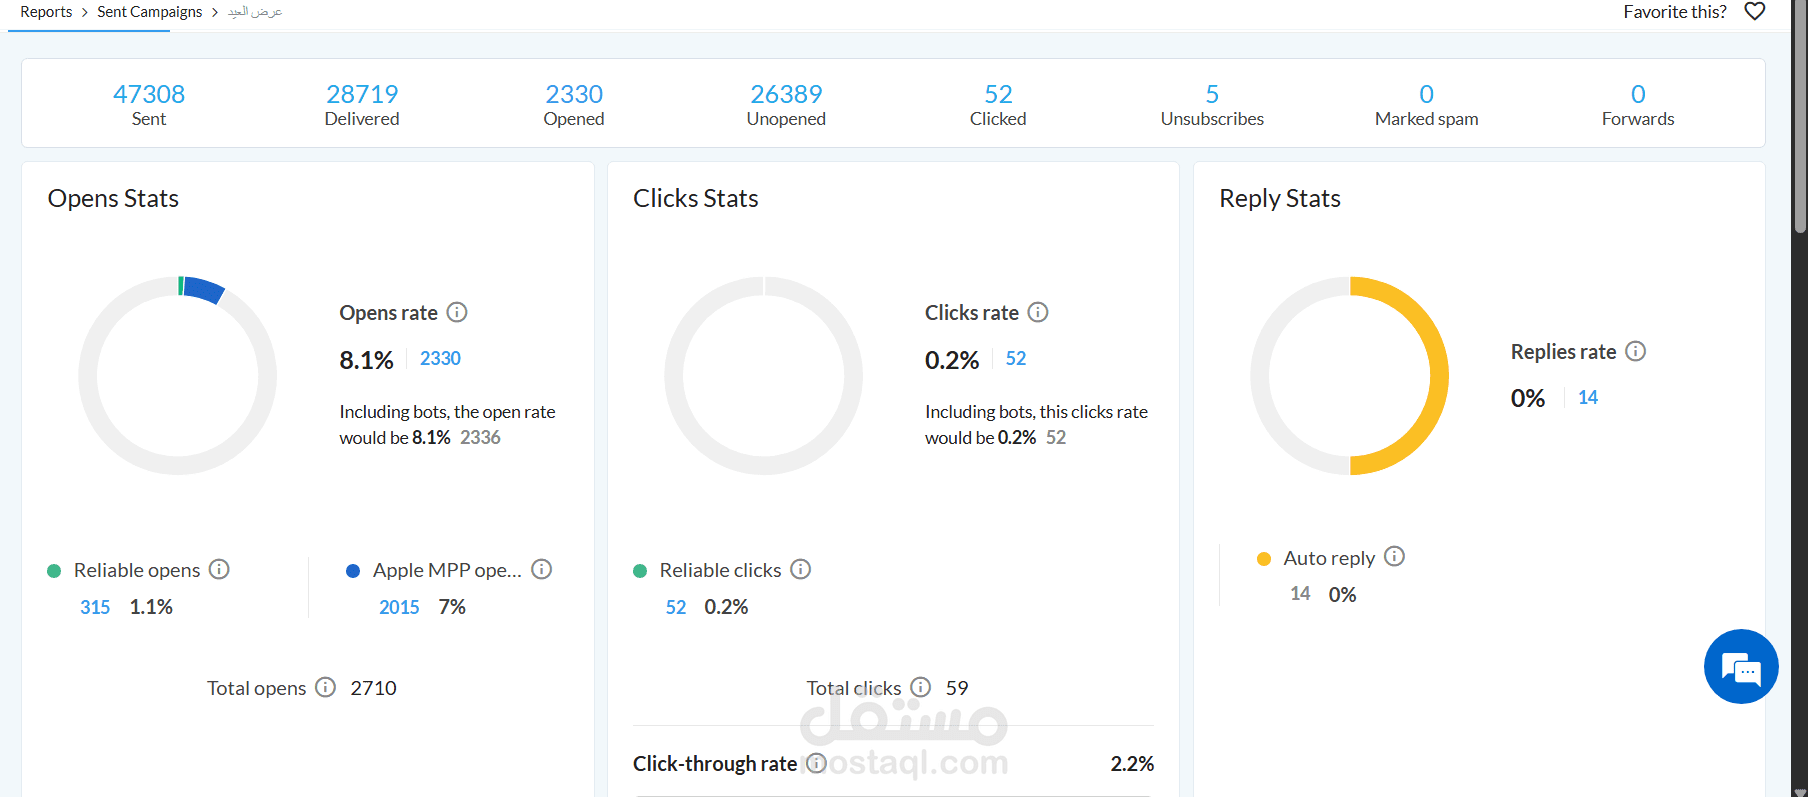Show info for Auto reply
The image size is (1808, 797).
pyautogui.click(x=1394, y=556)
